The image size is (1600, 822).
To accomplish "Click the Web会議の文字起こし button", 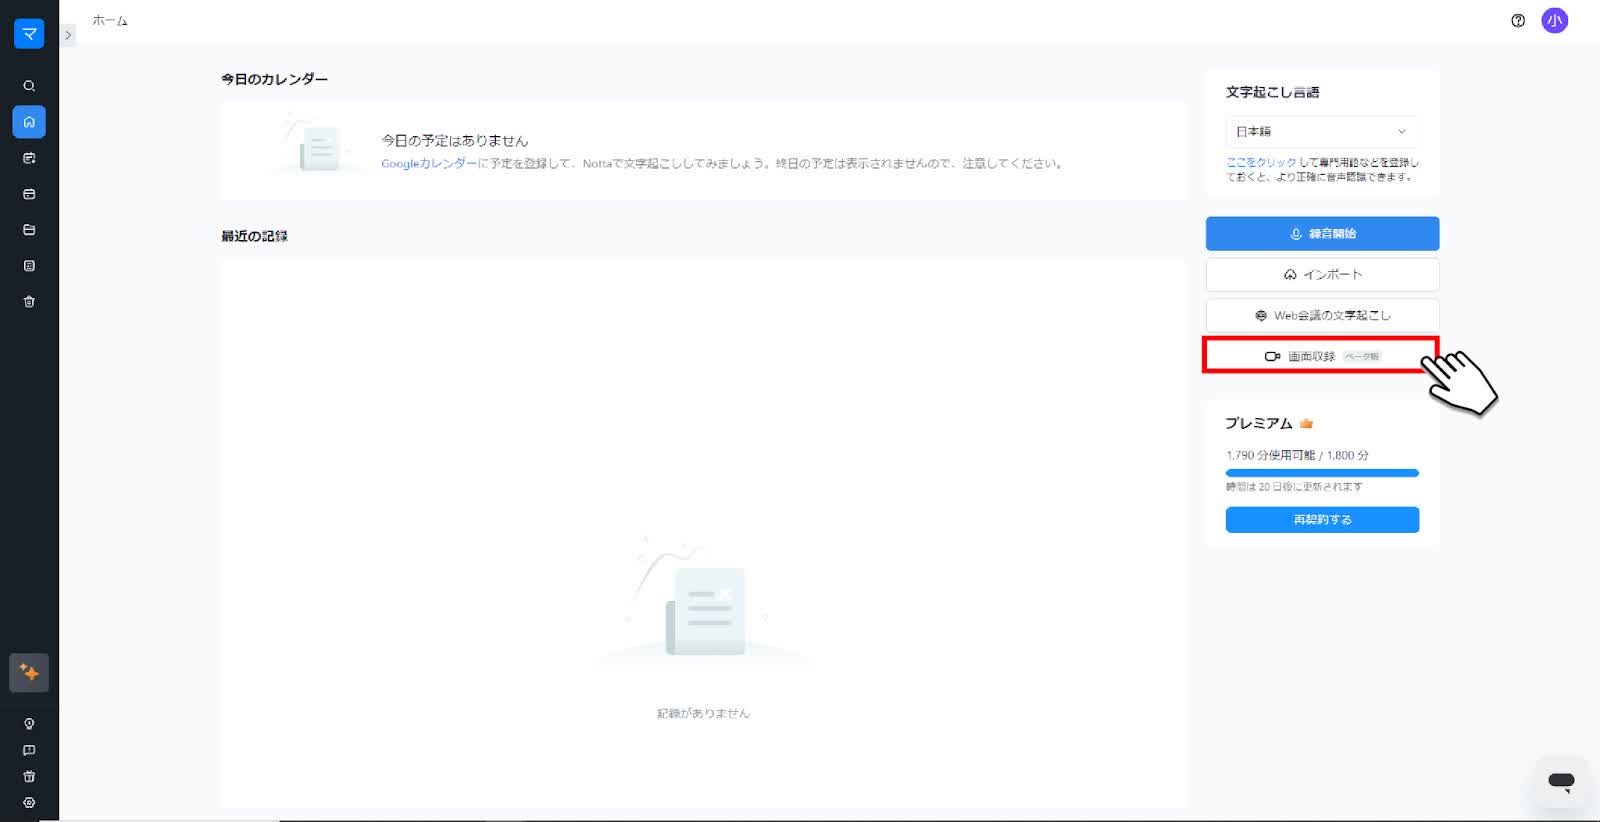I will pos(1322,316).
